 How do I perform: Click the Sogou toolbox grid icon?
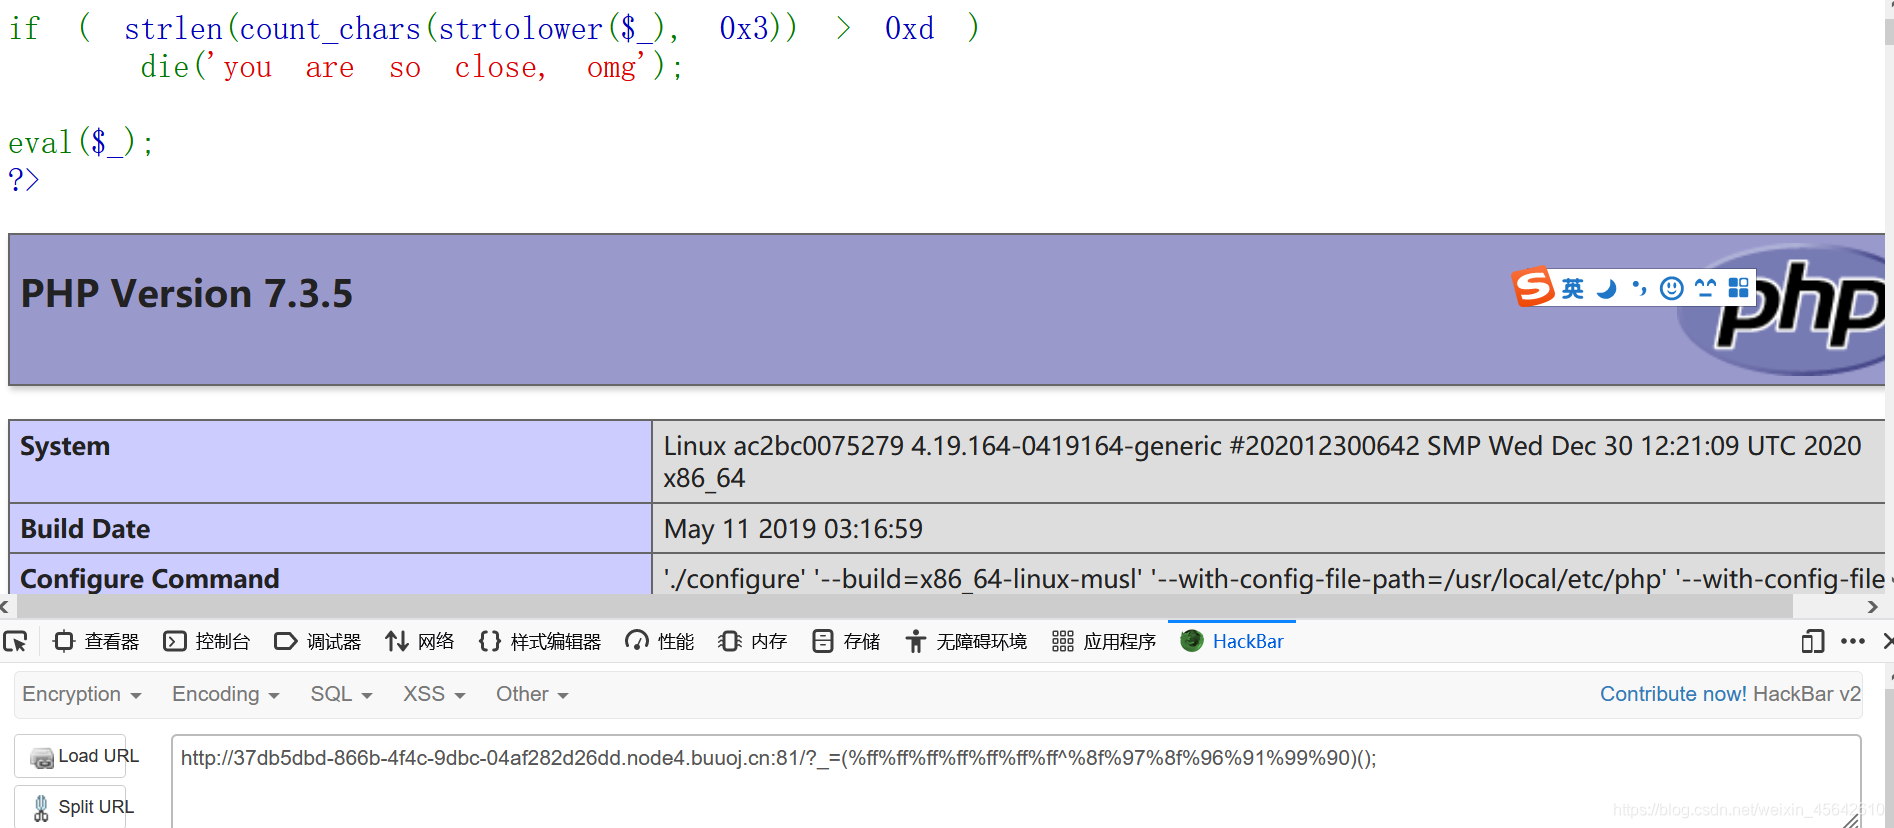click(x=1739, y=288)
